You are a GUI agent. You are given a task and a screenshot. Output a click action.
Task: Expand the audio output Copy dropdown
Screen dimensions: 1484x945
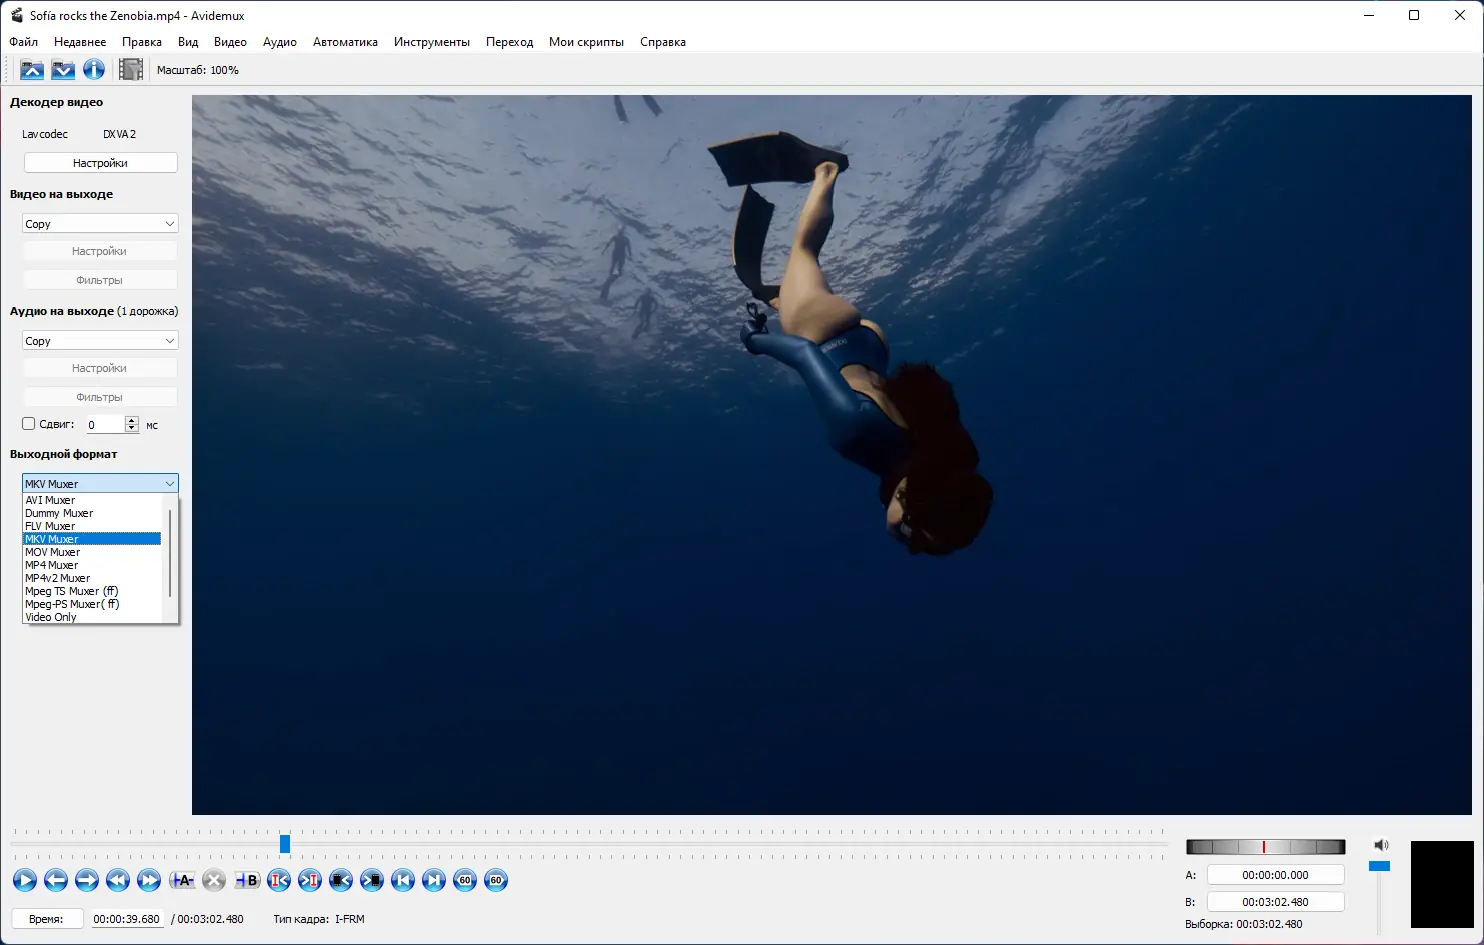pyautogui.click(x=99, y=341)
